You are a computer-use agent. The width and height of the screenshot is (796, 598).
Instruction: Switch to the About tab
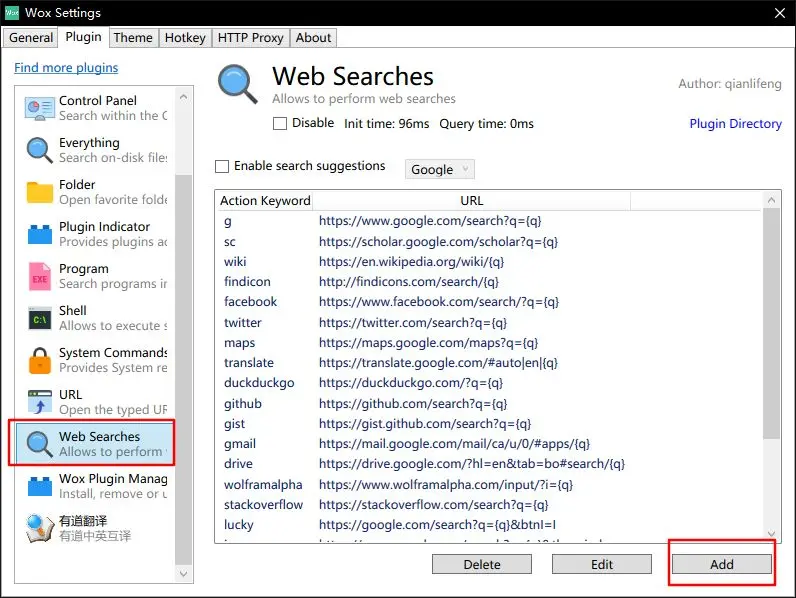313,38
